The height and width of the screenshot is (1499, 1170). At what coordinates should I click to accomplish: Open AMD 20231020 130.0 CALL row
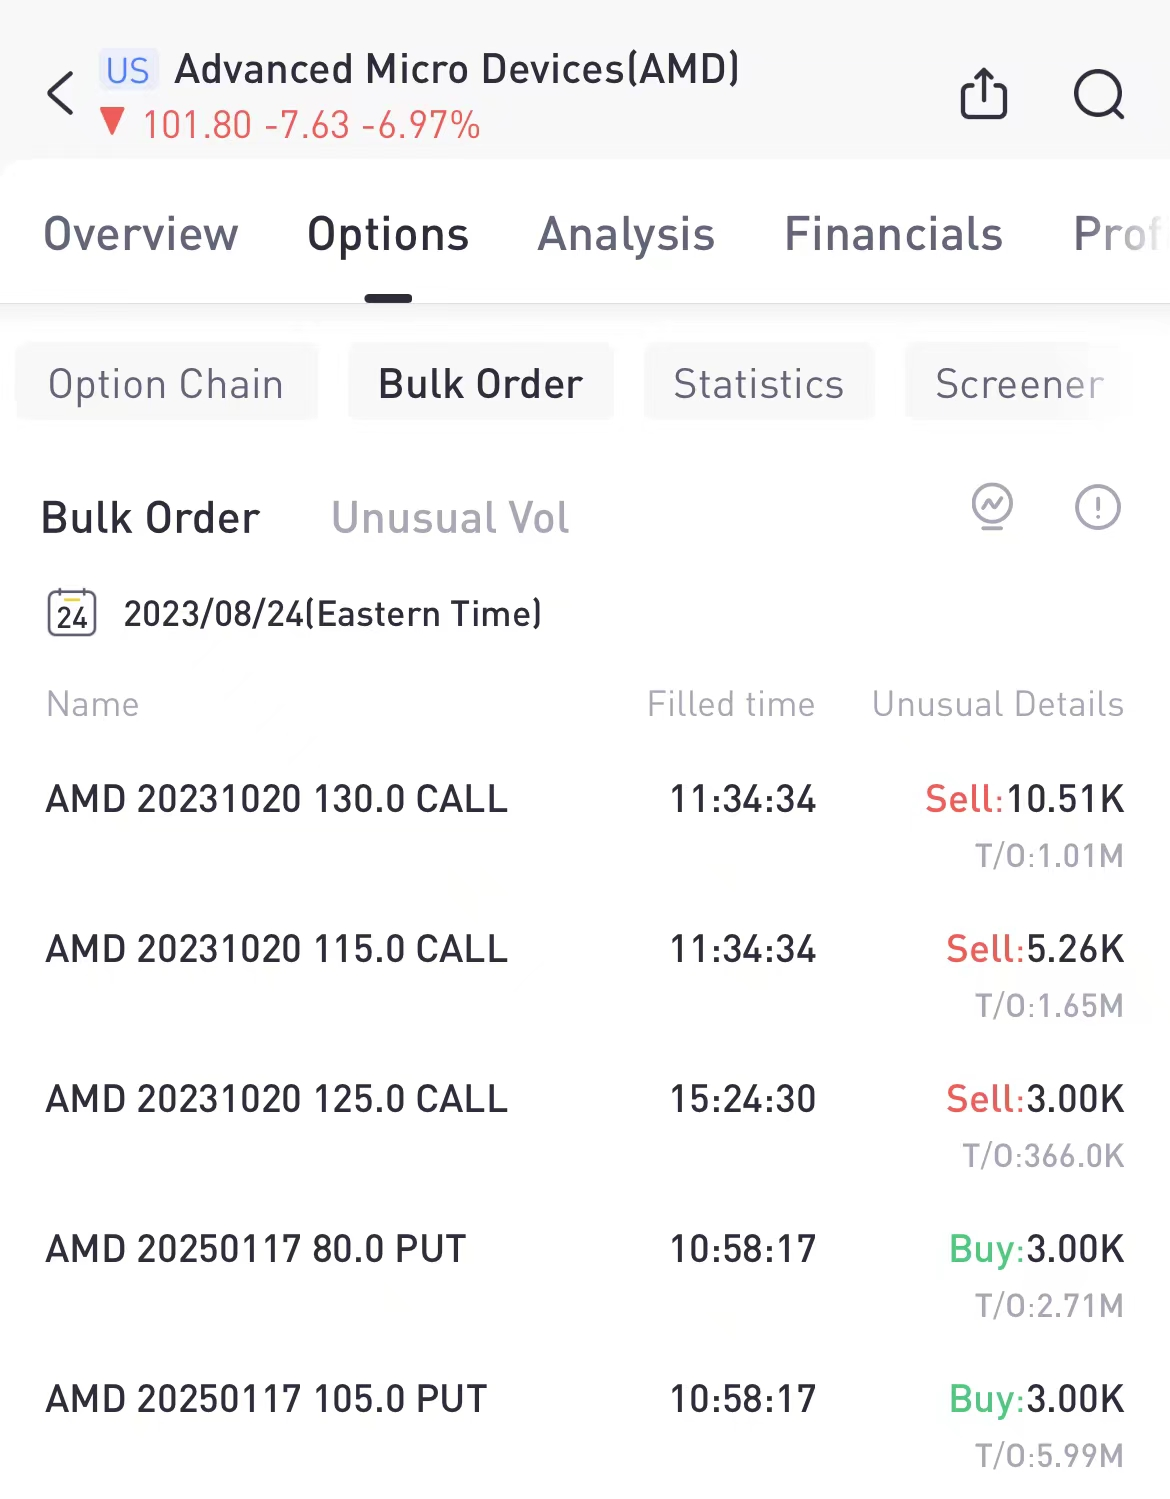click(277, 799)
